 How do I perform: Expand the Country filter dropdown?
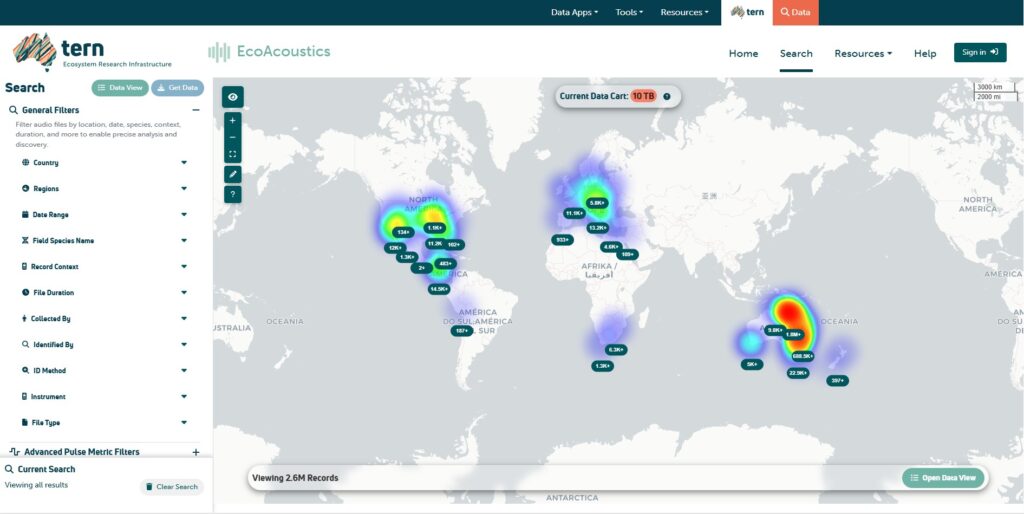click(184, 163)
